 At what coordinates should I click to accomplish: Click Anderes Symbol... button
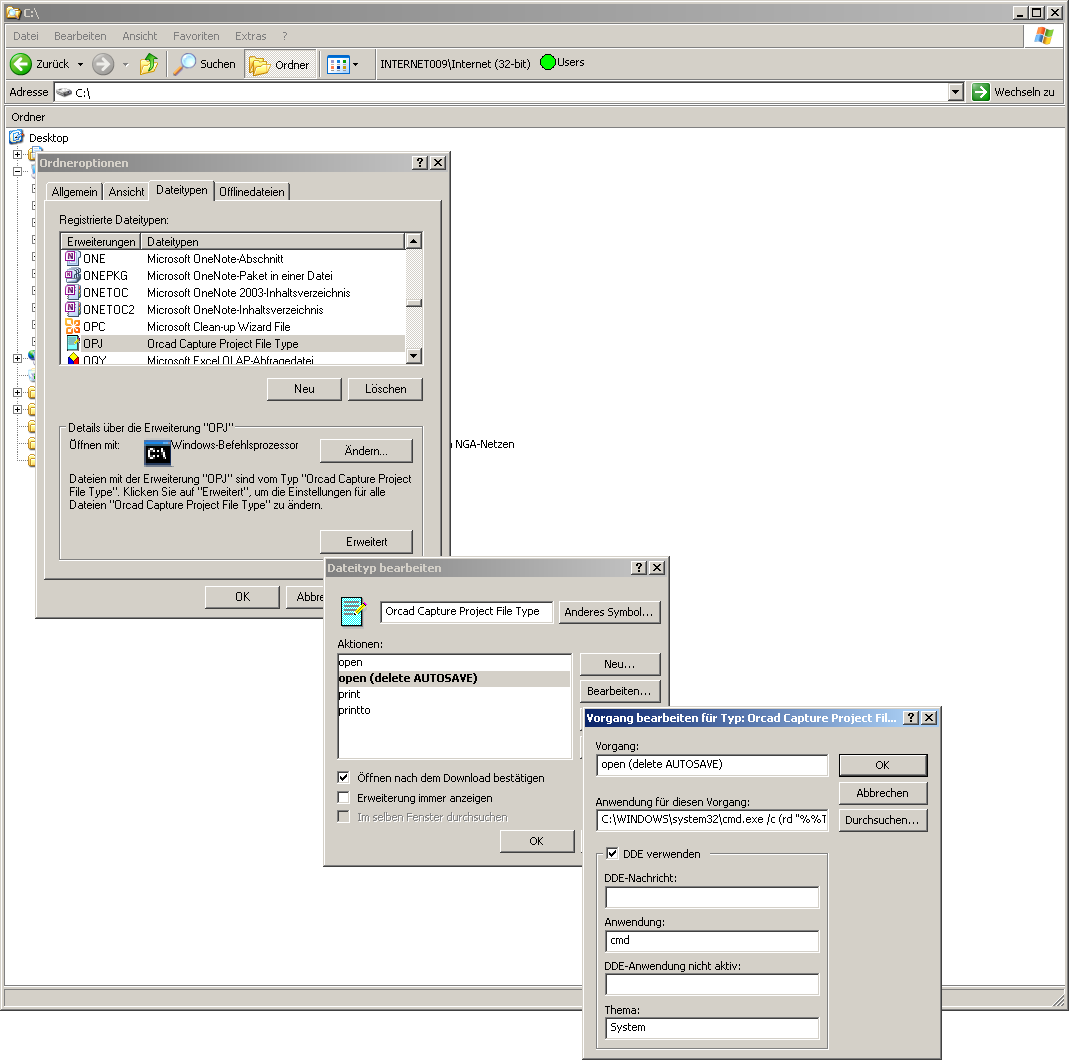click(609, 611)
